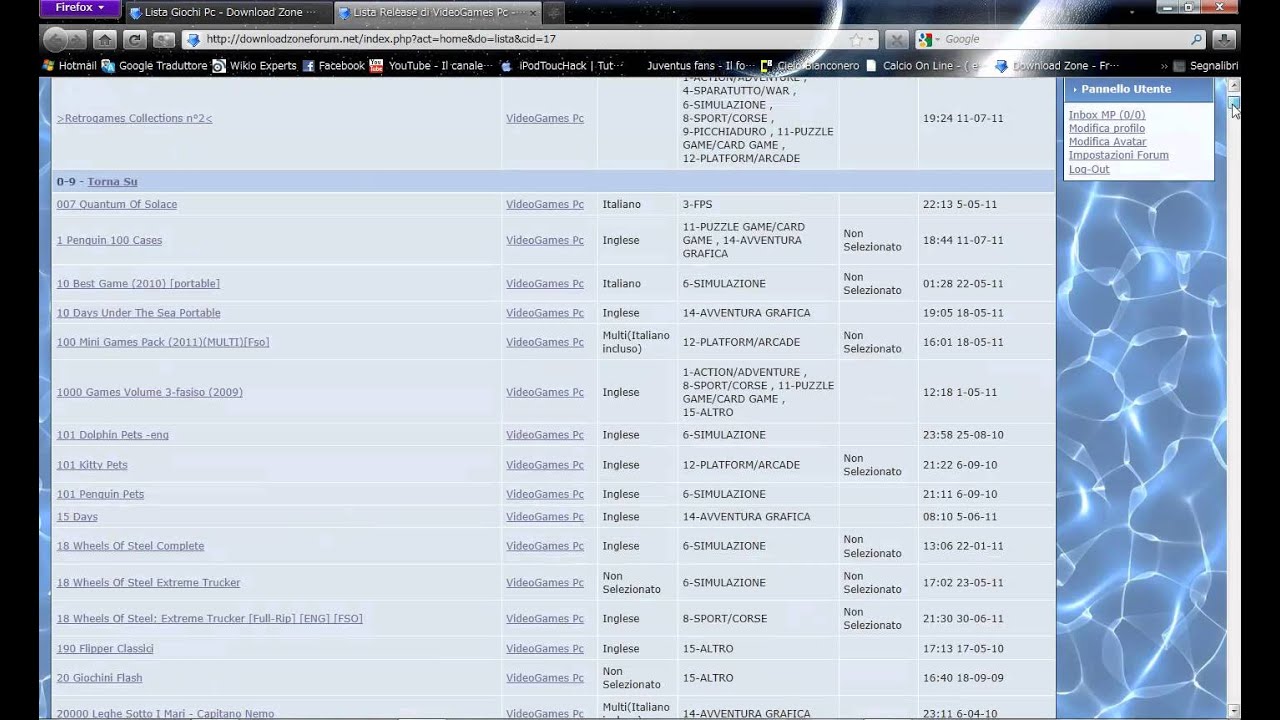Open the Firefox menu button
Viewport: 1280px width, 720px height.
pos(80,8)
